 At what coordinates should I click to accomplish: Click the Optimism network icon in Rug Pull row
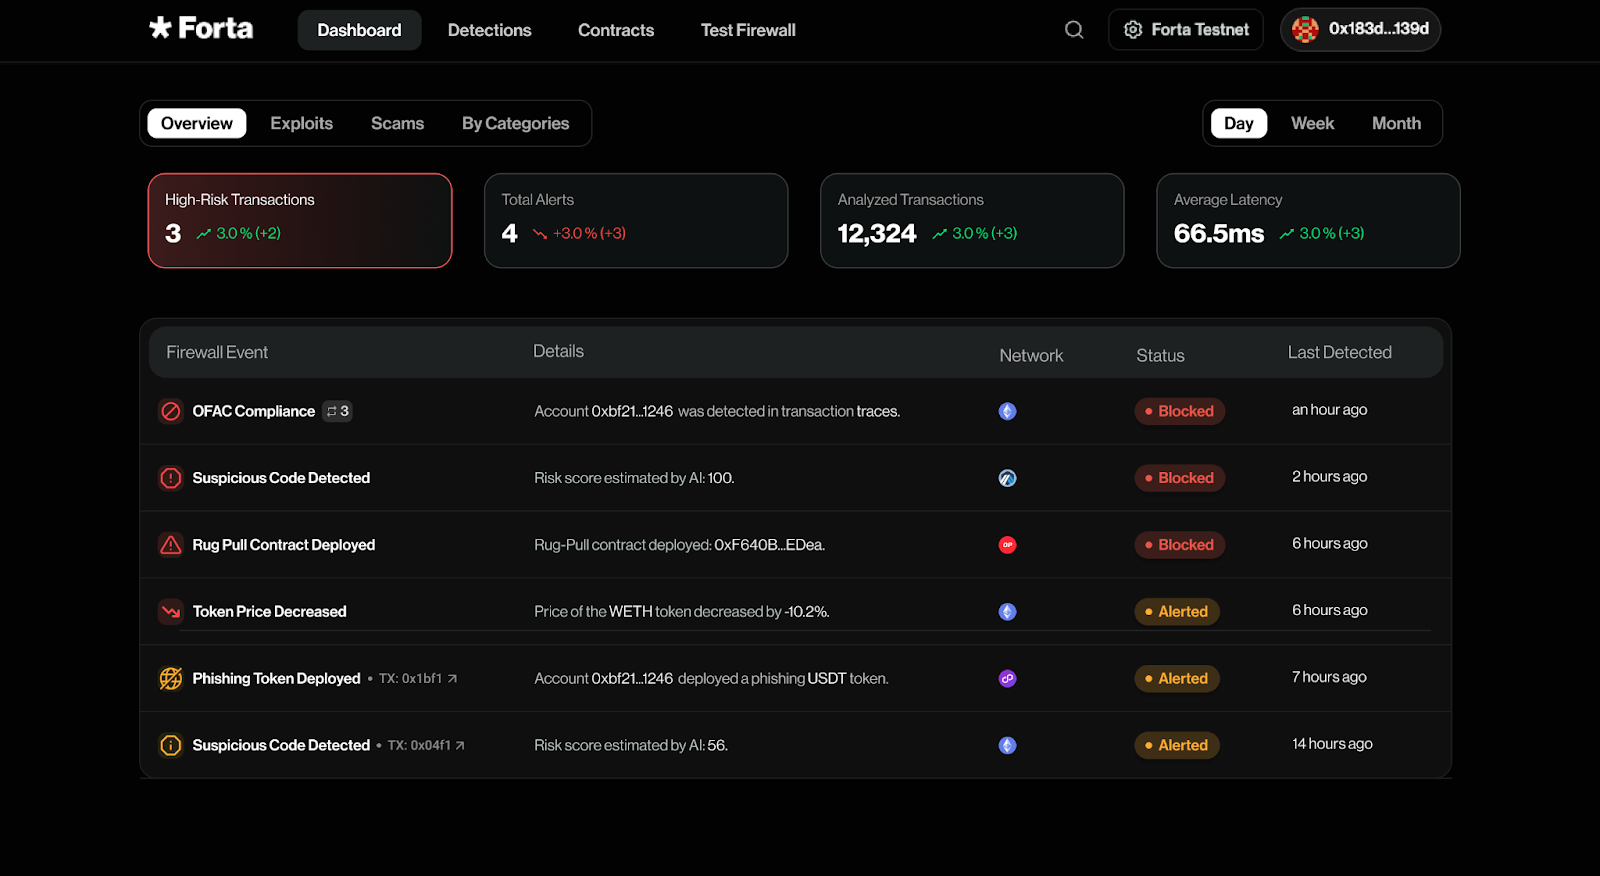pyautogui.click(x=1007, y=545)
